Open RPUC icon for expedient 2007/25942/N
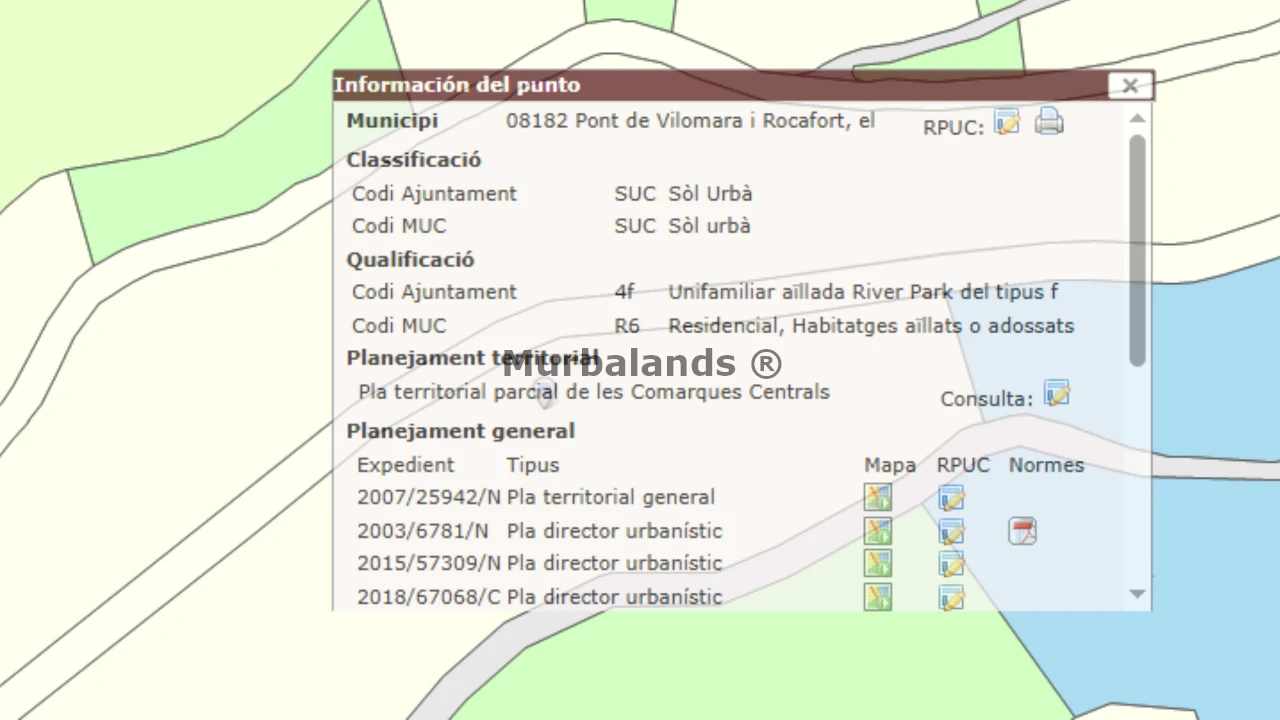 point(951,497)
